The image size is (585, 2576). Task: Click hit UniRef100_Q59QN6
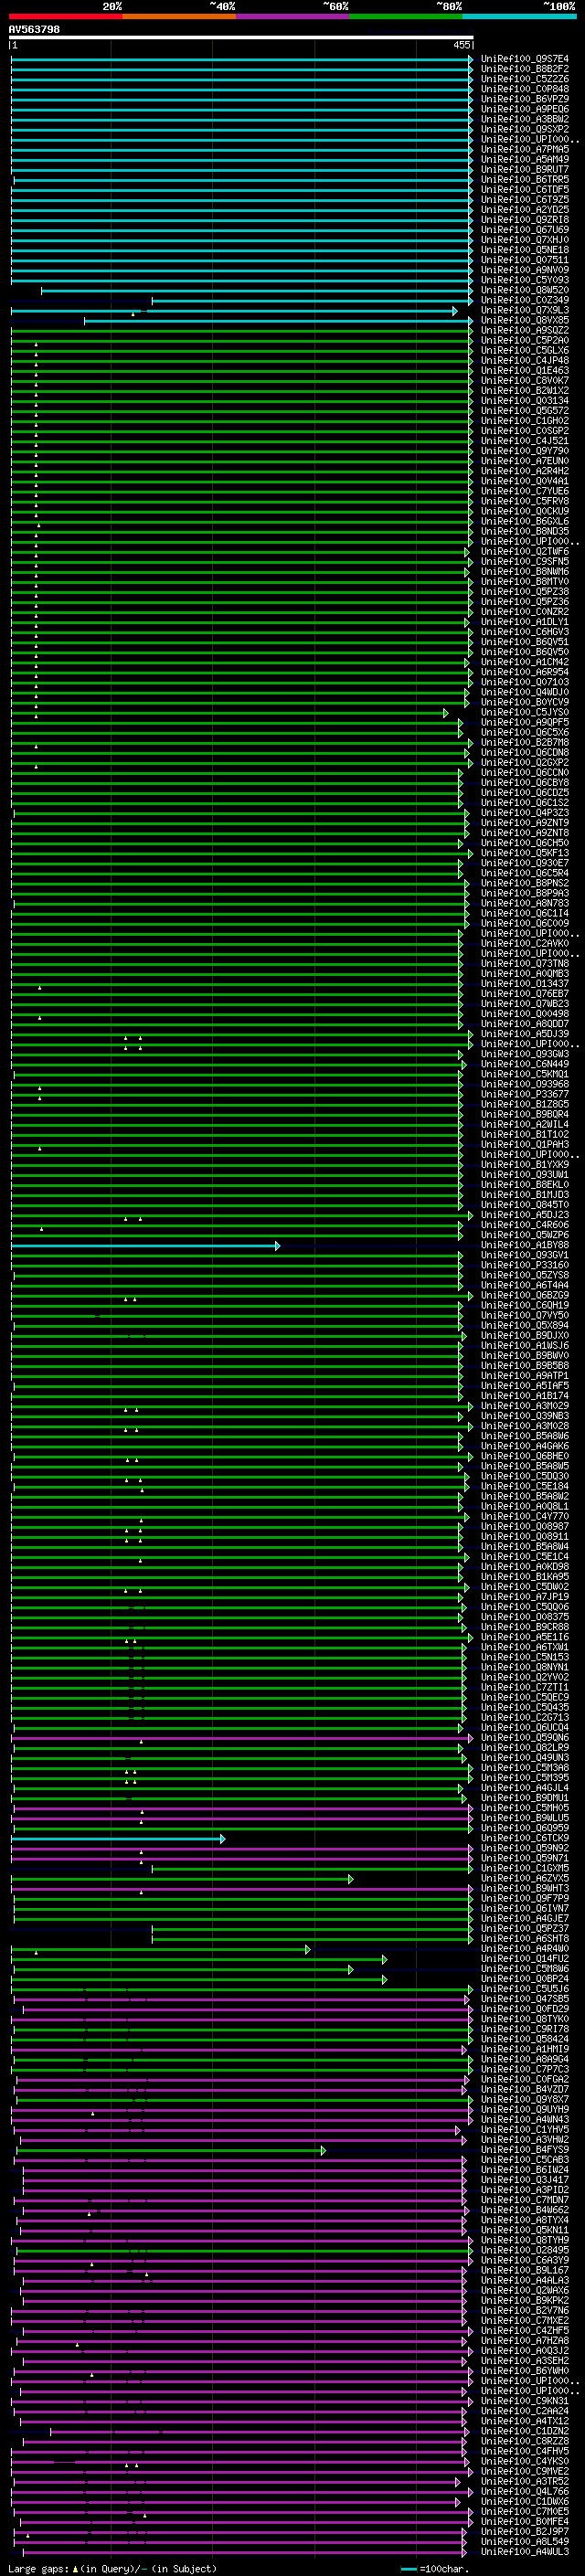coord(525,1738)
